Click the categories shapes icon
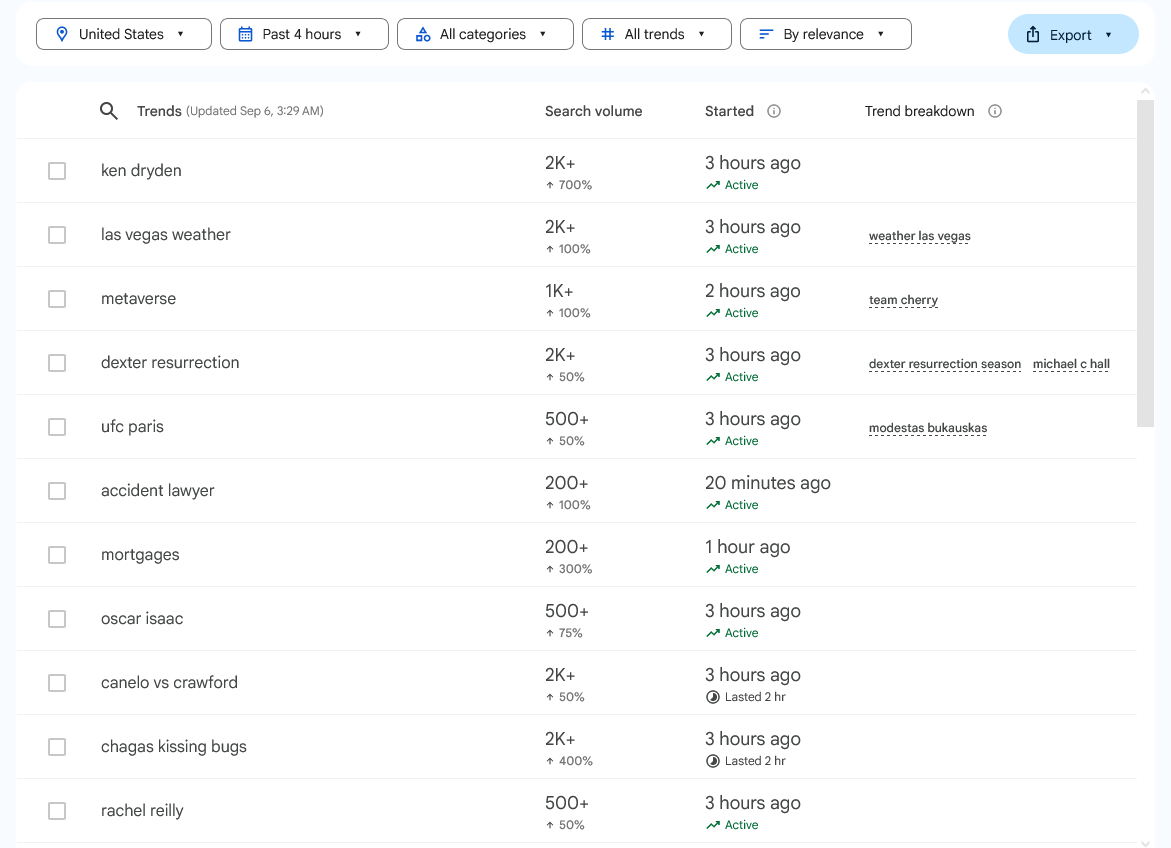 [x=423, y=34]
